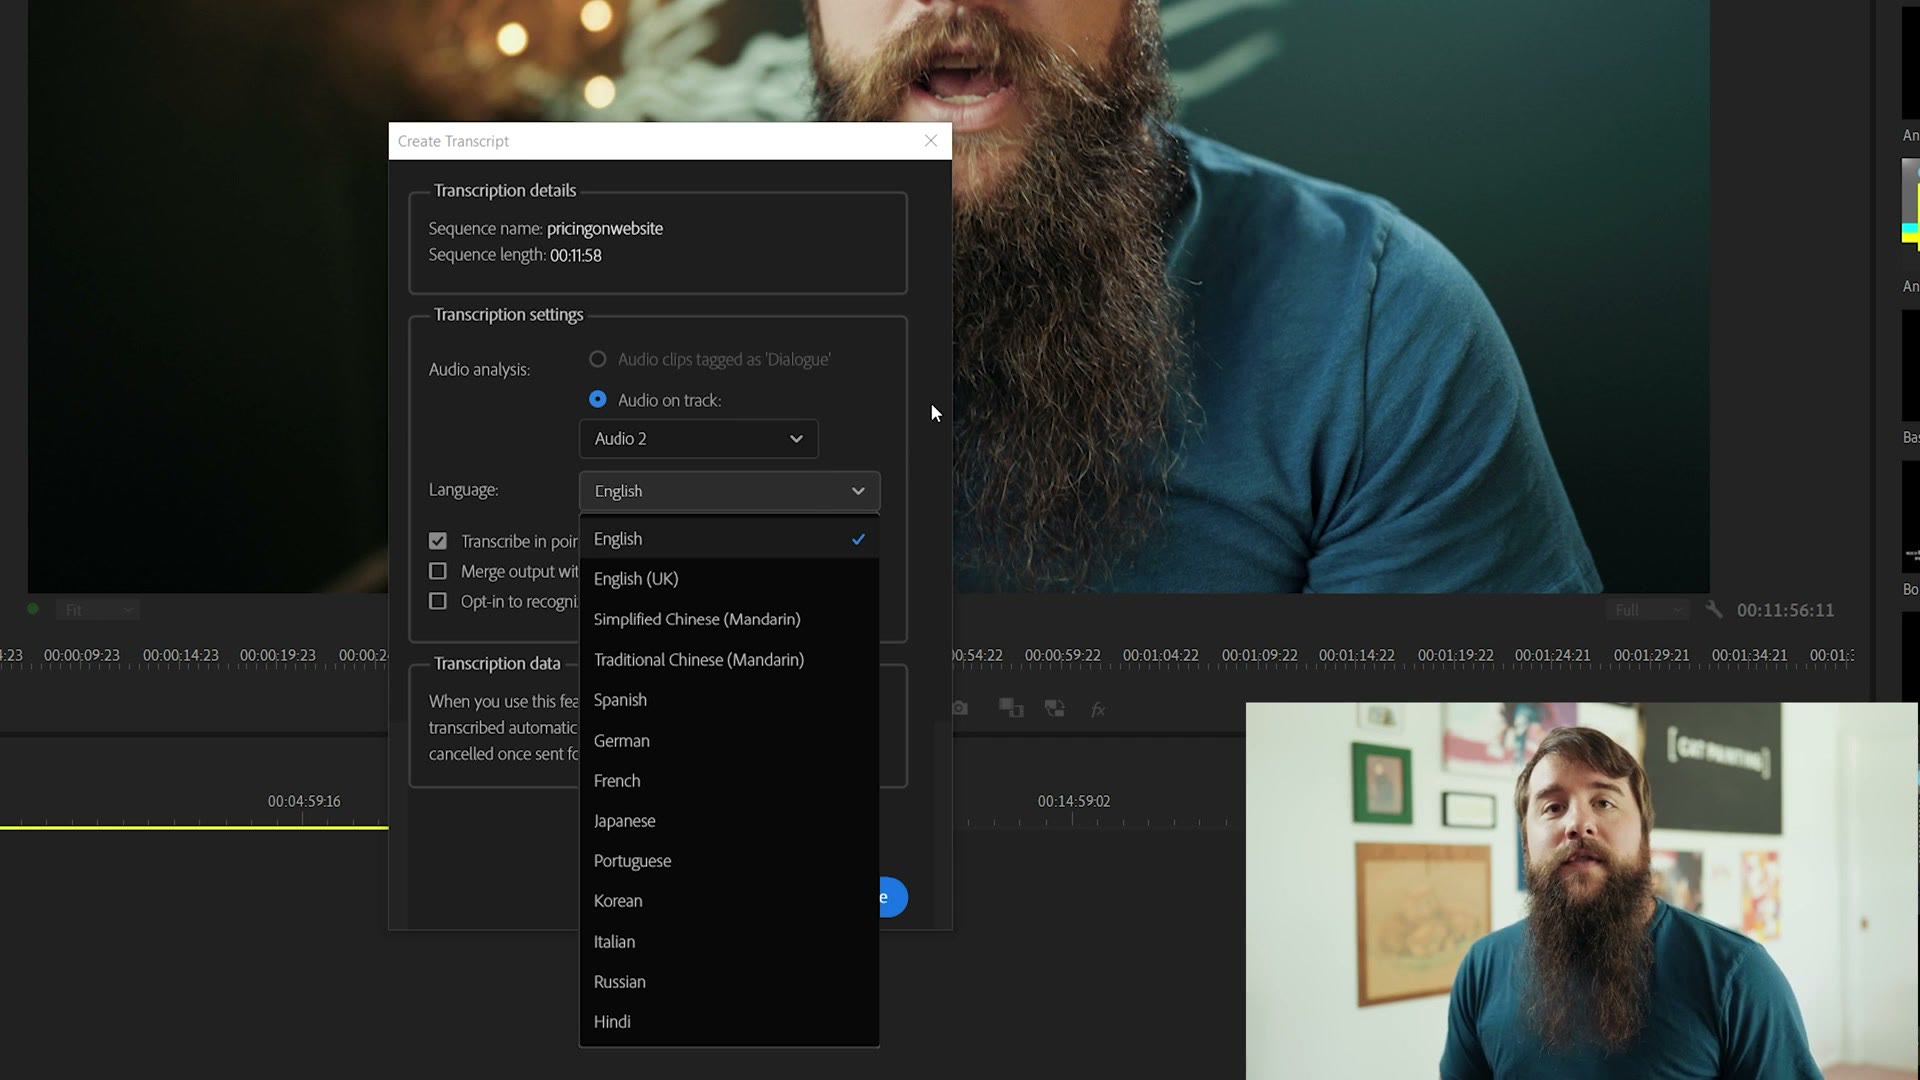Click the yellow bar under the 00:04:59:16 ruler
Image resolution: width=1920 pixels, height=1080 pixels.
pos(194,827)
